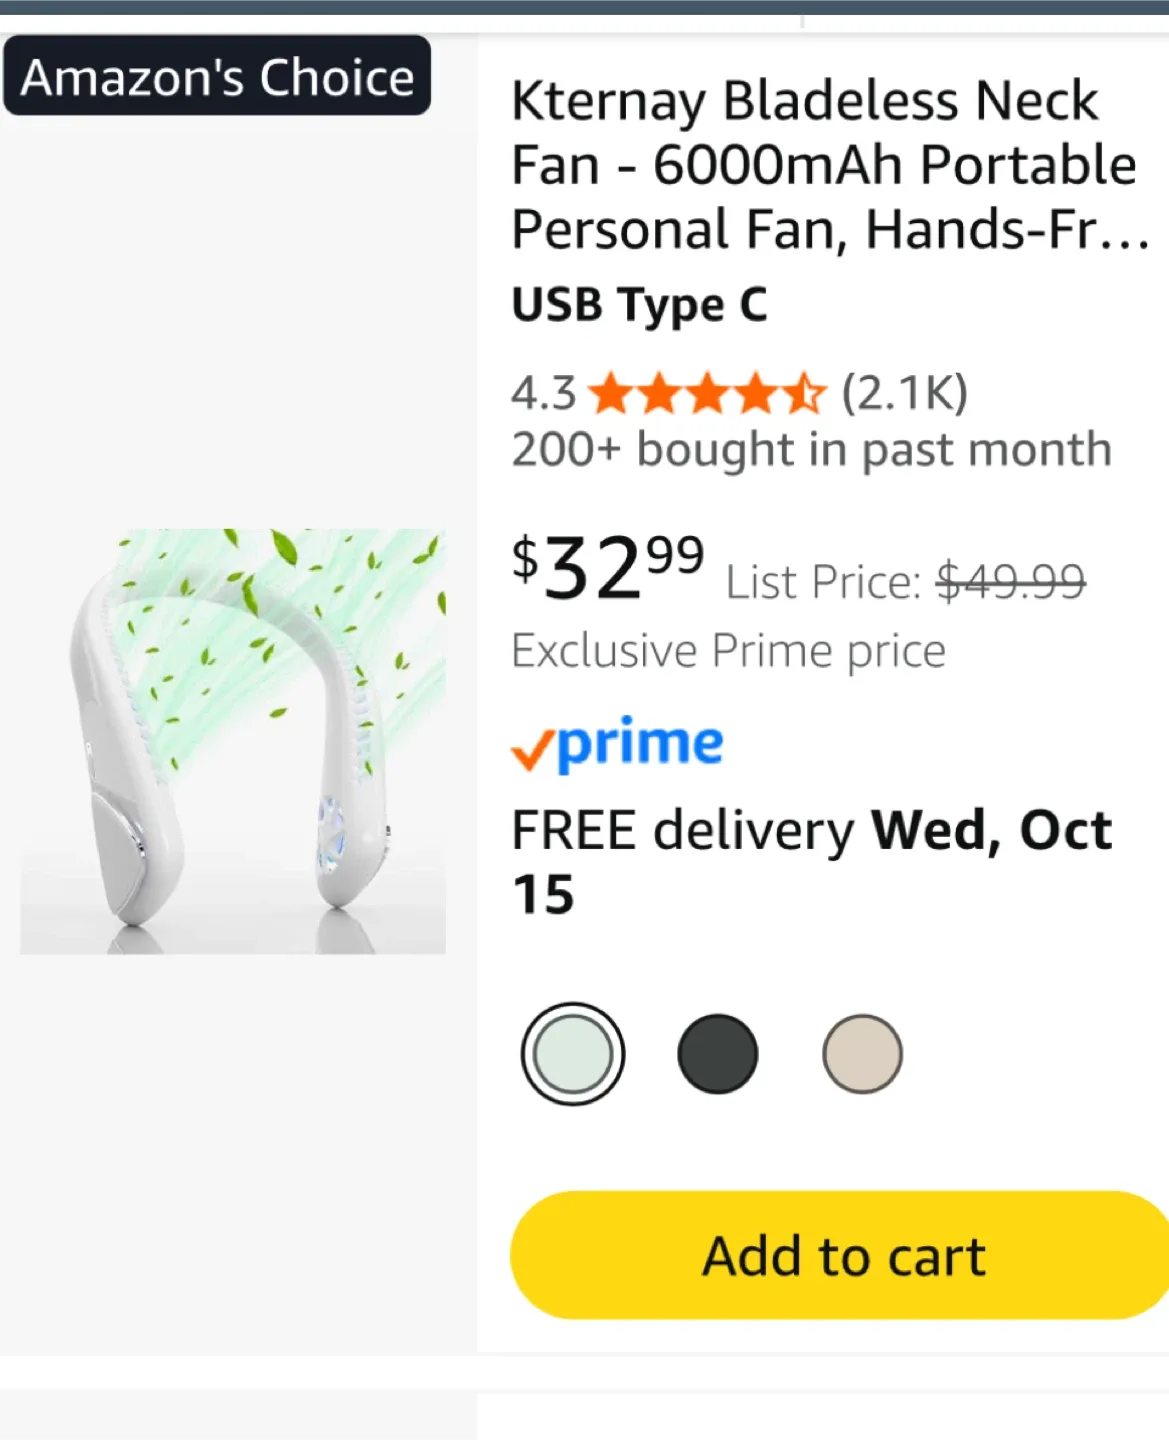The height and width of the screenshot is (1440, 1169).
Task: Click the 200+ bought in past month text
Action: [811, 450]
